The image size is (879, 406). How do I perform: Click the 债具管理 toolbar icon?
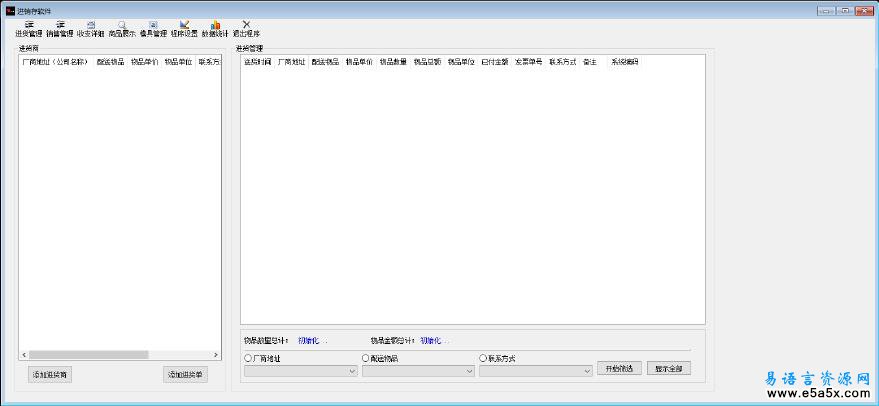153,27
